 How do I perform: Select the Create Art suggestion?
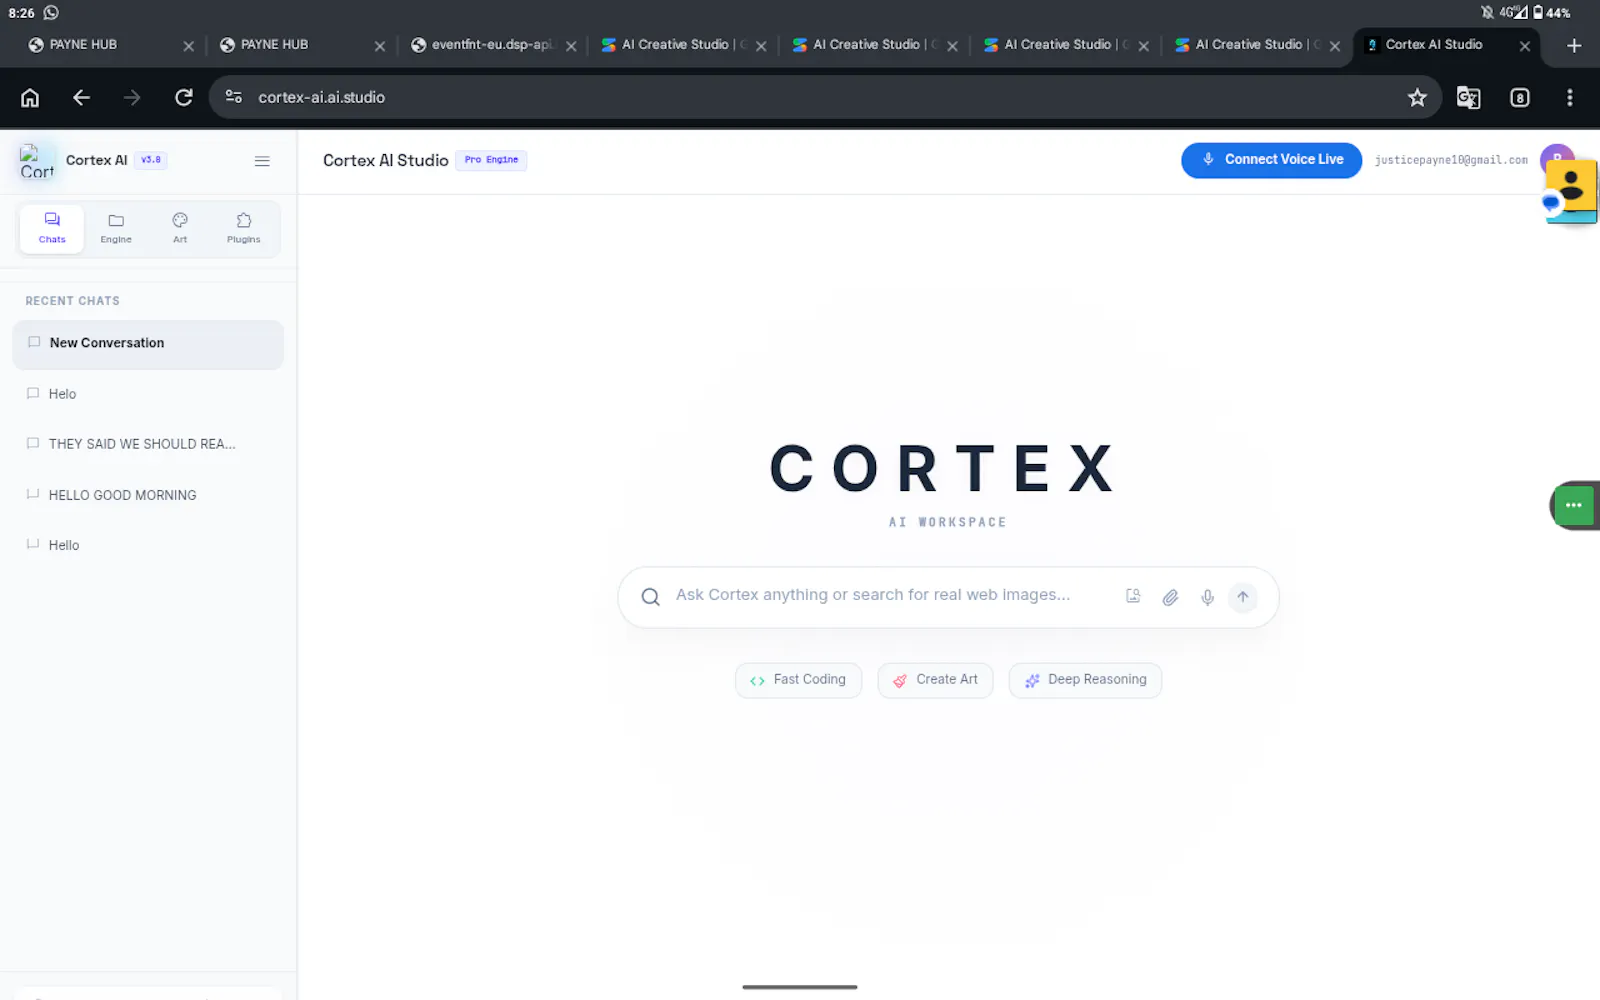pos(935,680)
